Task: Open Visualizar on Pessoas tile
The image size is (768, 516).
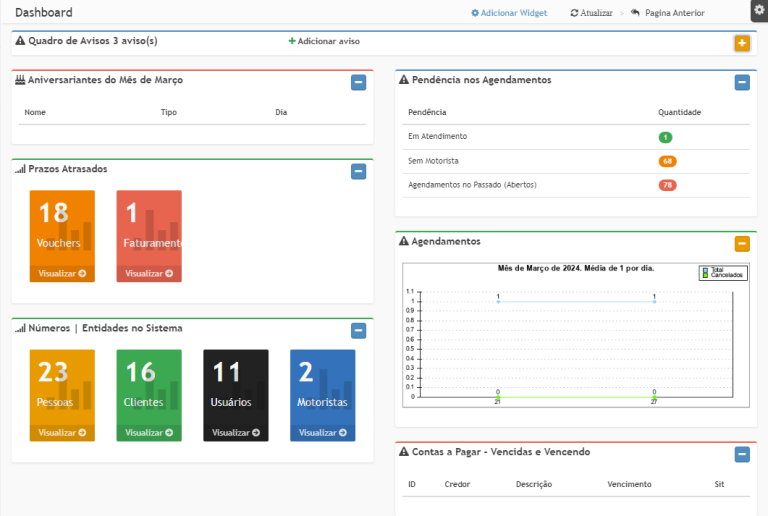Action: 62,433
